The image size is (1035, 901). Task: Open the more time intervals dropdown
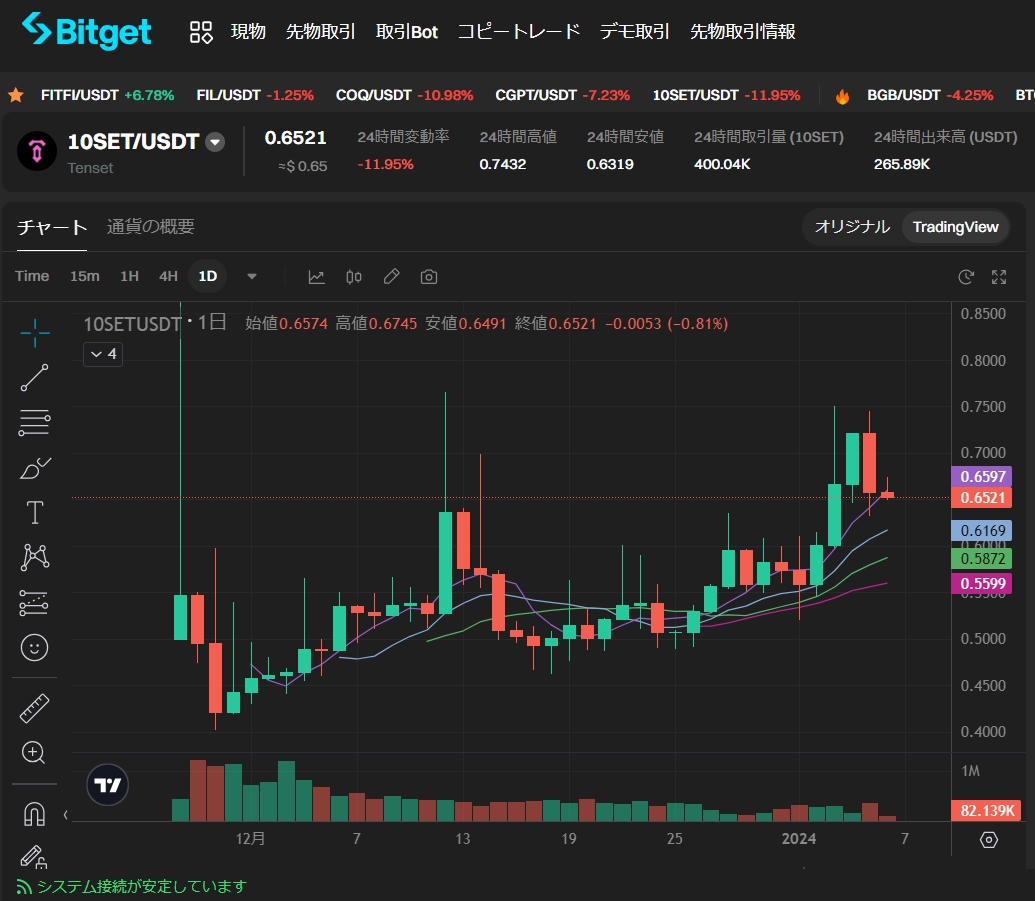coord(252,277)
